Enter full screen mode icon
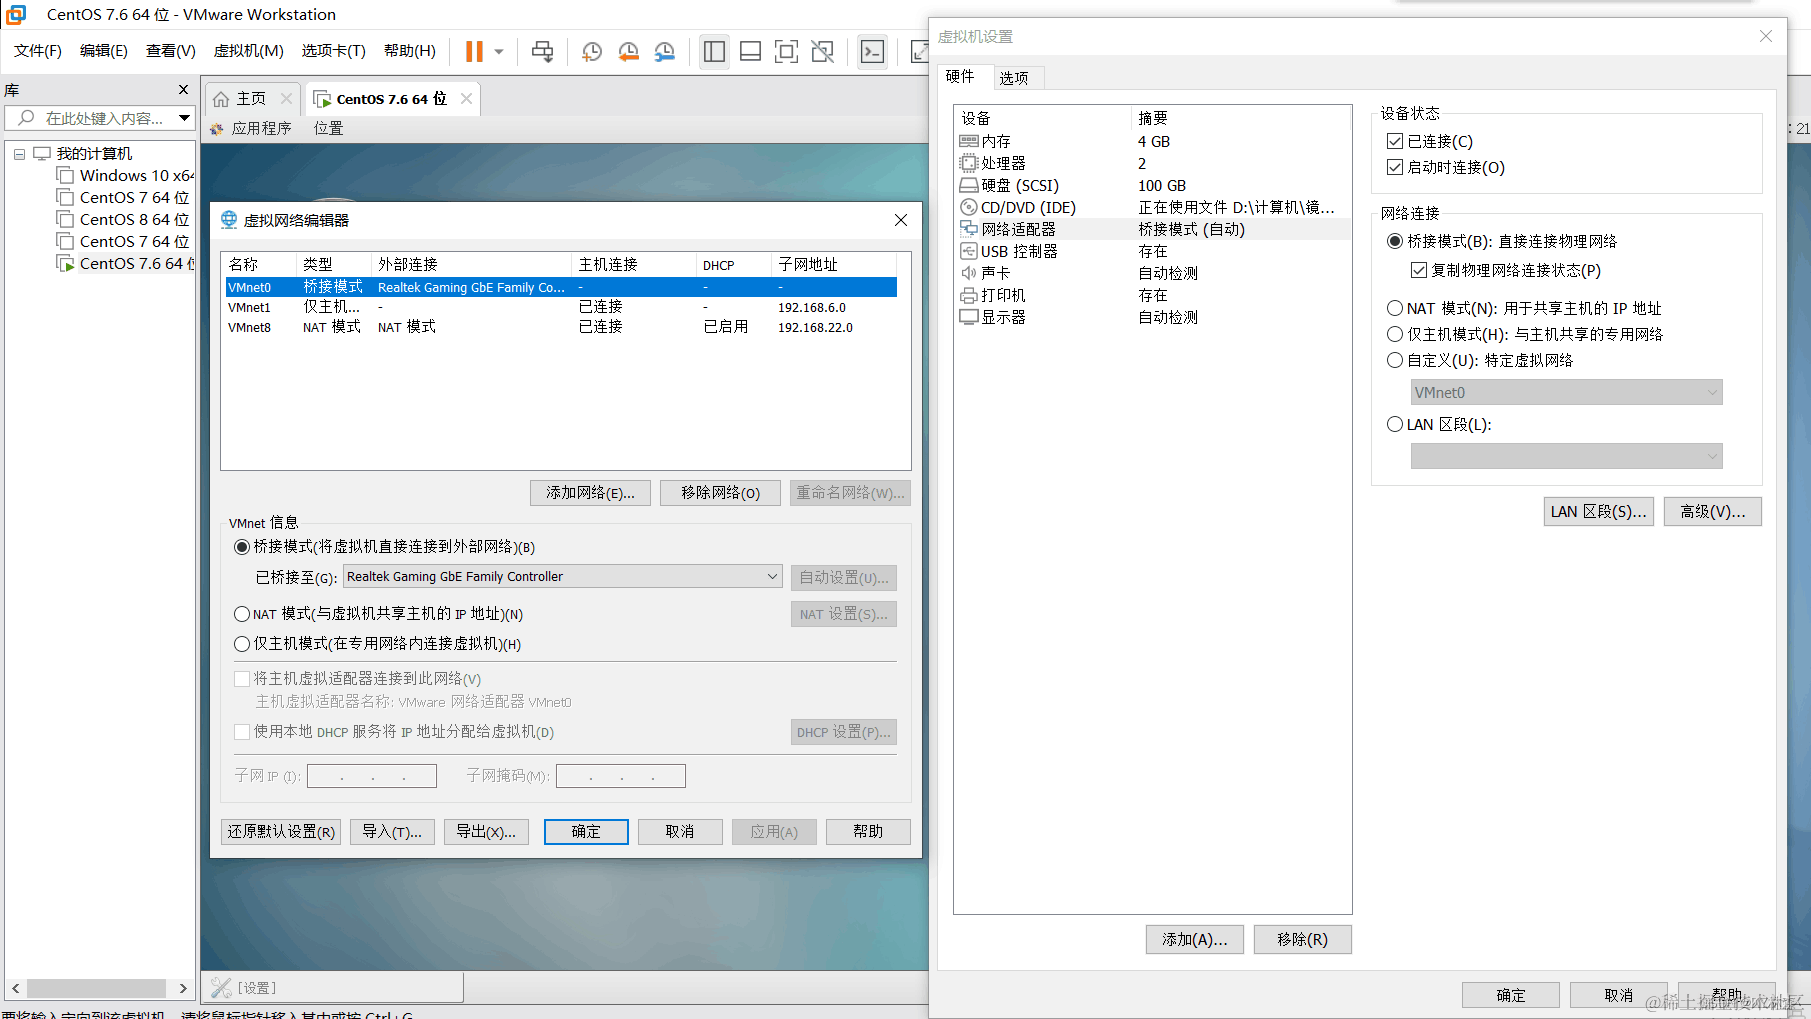This screenshot has height=1019, width=1811. coord(786,51)
